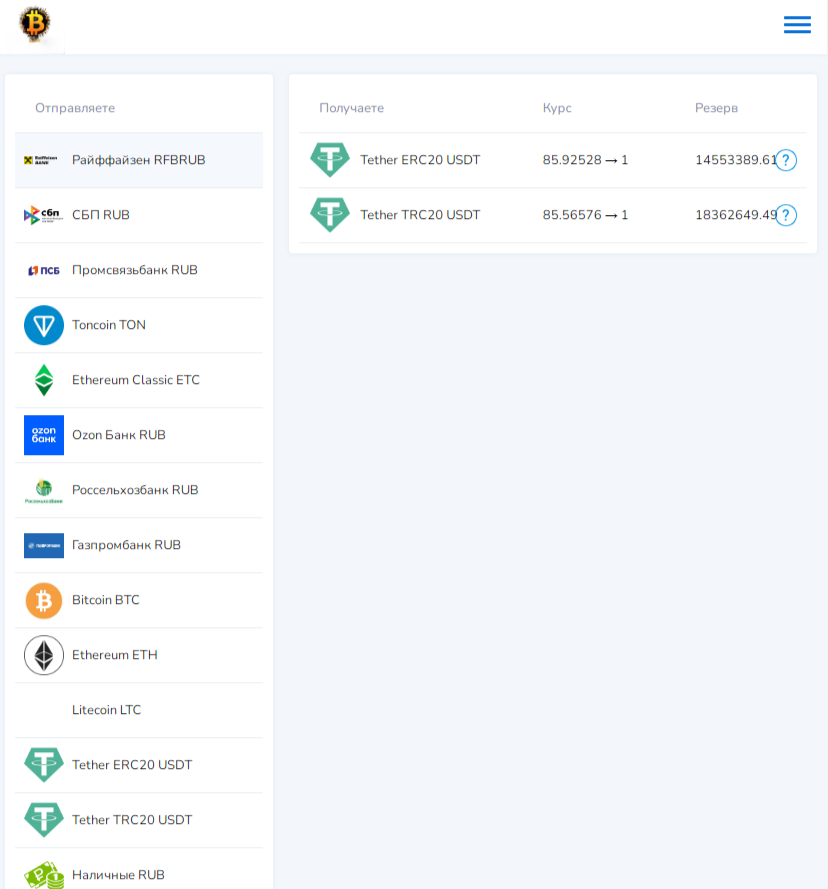The image size is (828, 889).
Task: Click Tether TRC20 icon in send list
Action: click(44, 820)
